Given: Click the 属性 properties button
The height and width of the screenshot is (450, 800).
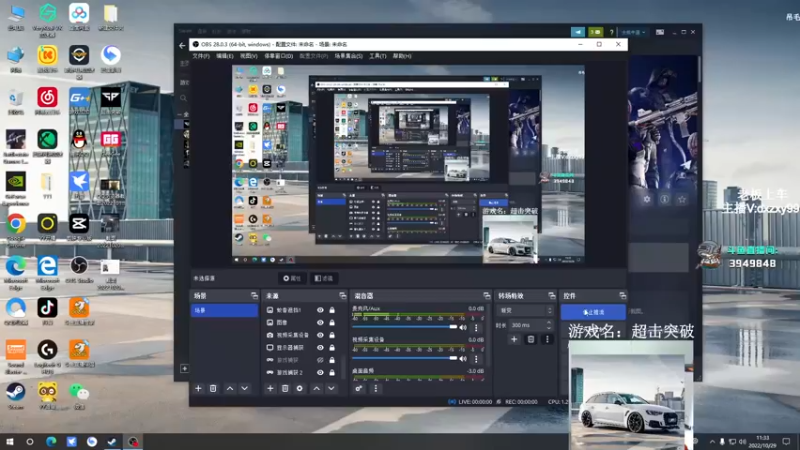Looking at the screenshot, I should click(x=292, y=279).
